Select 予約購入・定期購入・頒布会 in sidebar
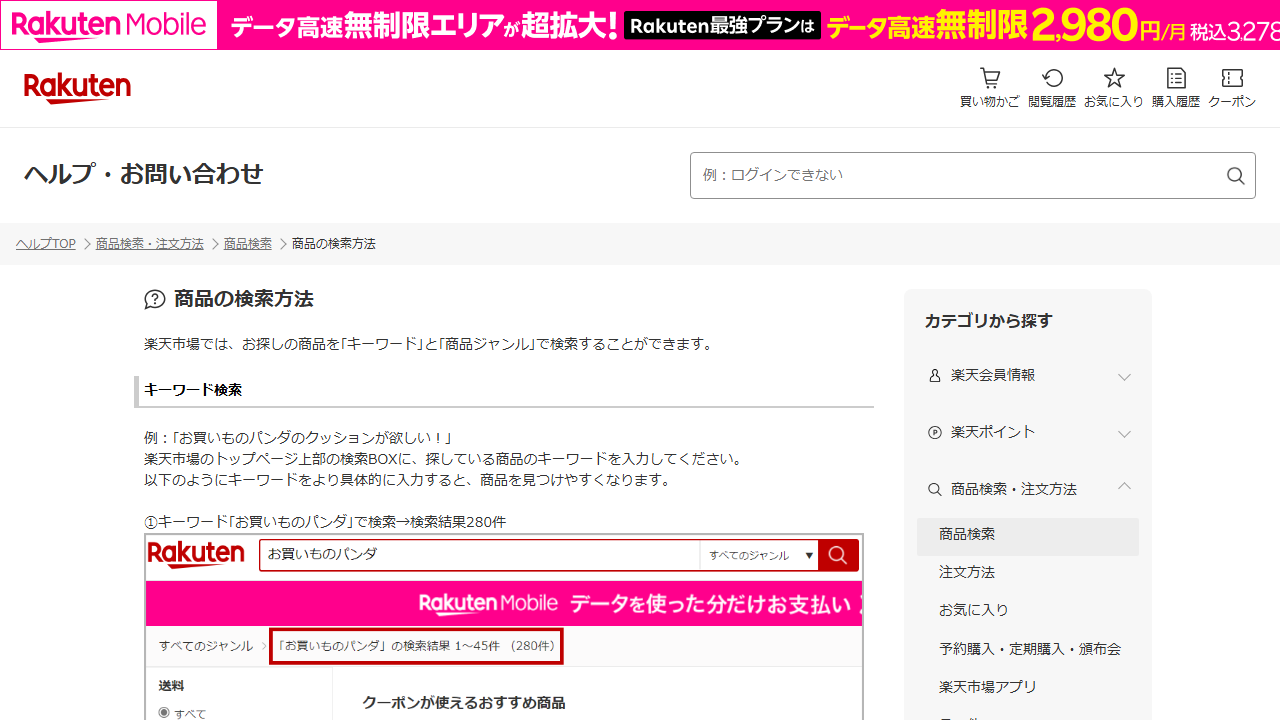The width and height of the screenshot is (1280, 720). 1030,649
